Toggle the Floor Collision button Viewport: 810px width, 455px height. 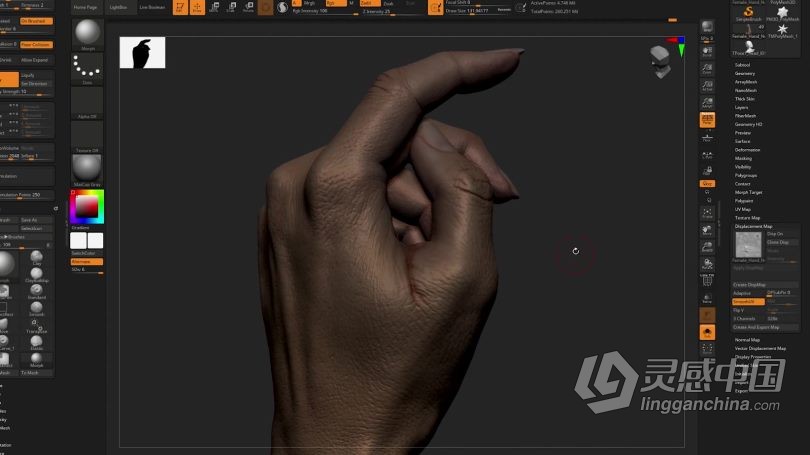click(36, 44)
